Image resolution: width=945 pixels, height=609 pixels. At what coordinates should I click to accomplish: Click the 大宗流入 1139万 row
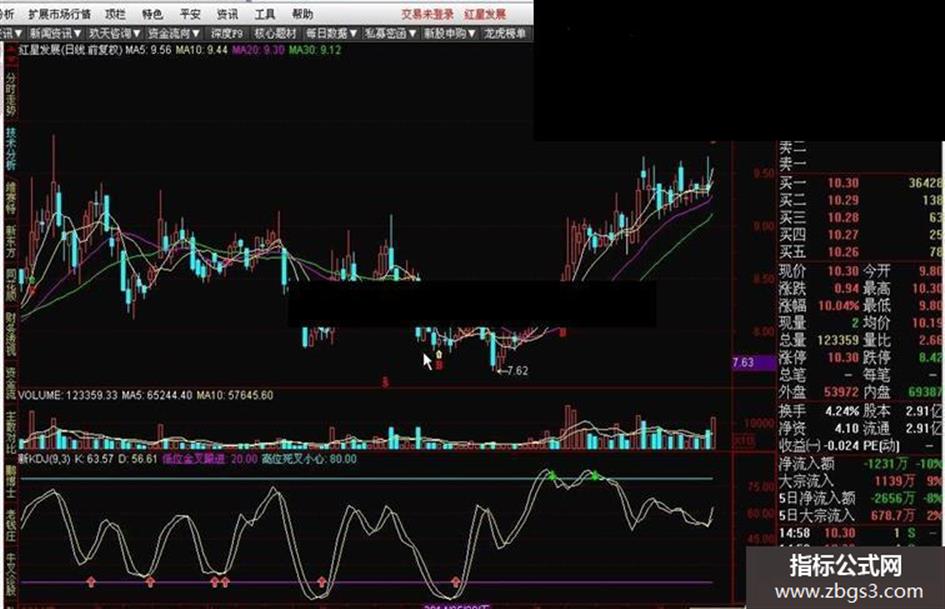(x=861, y=481)
